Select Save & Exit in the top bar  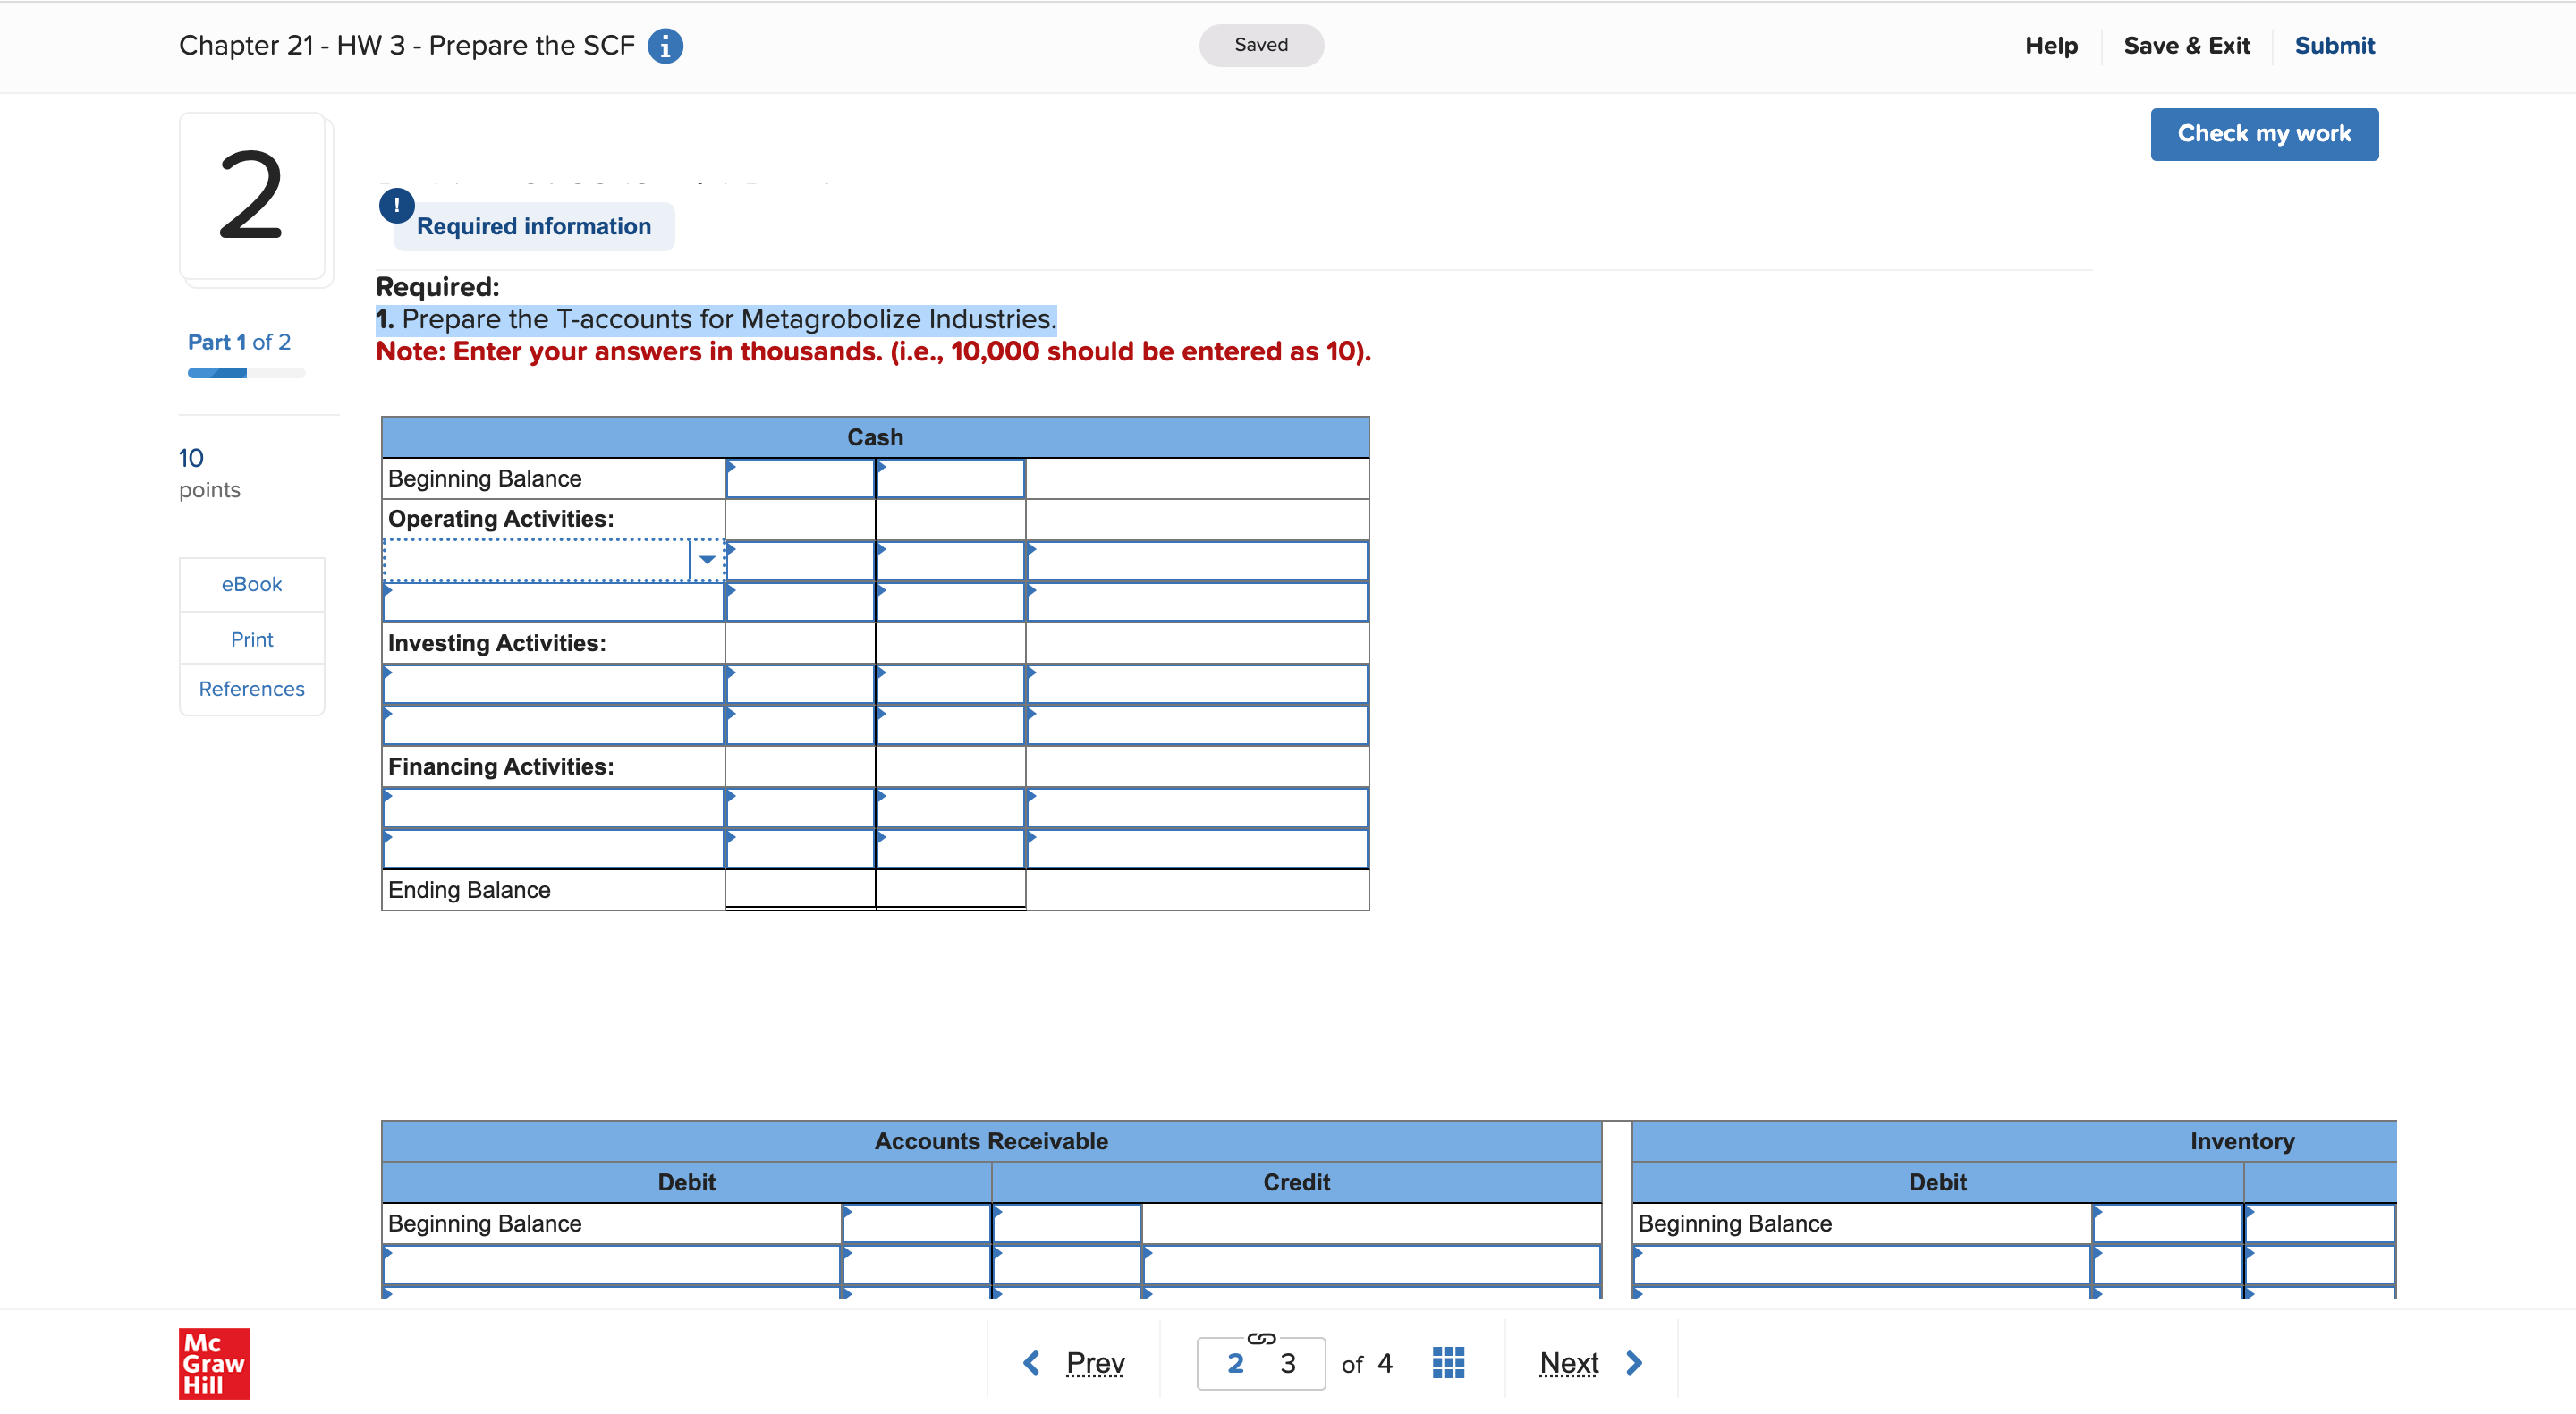2187,45
